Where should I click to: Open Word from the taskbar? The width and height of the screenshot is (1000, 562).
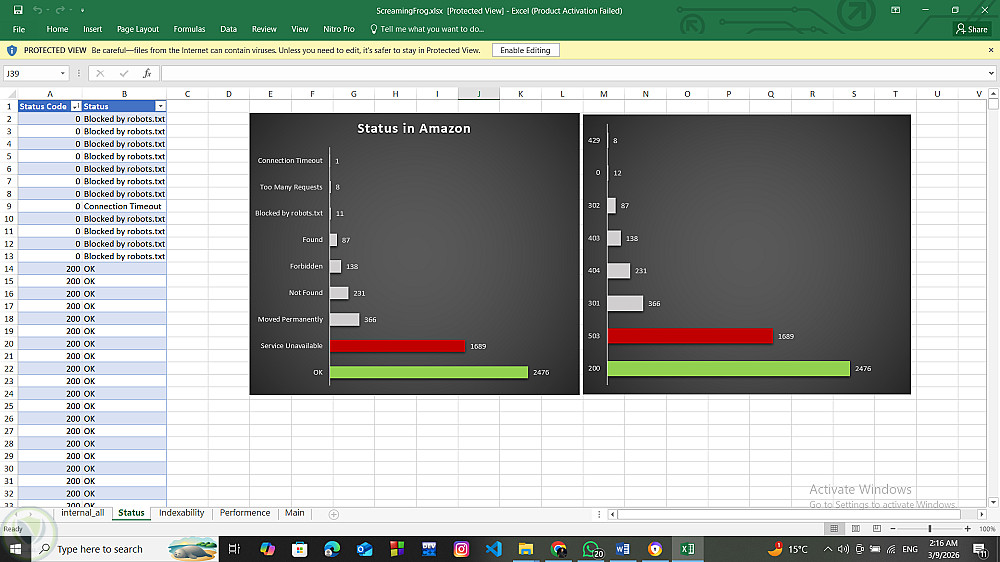(622, 549)
